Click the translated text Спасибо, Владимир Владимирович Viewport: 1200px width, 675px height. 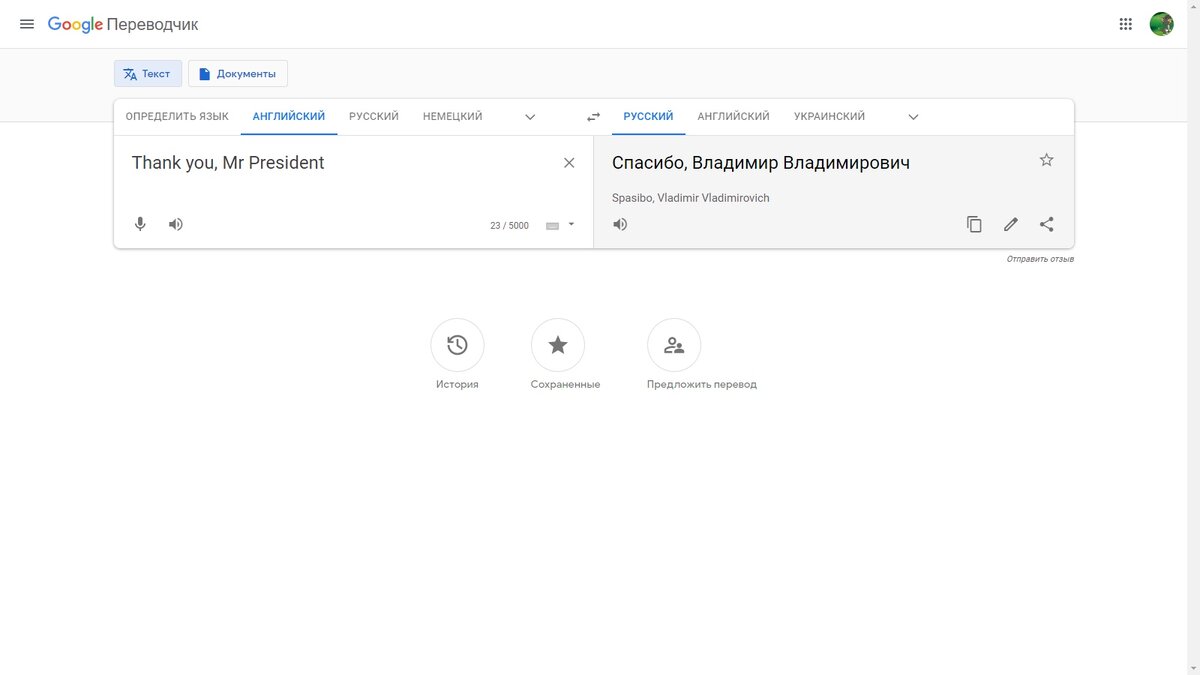(x=761, y=163)
